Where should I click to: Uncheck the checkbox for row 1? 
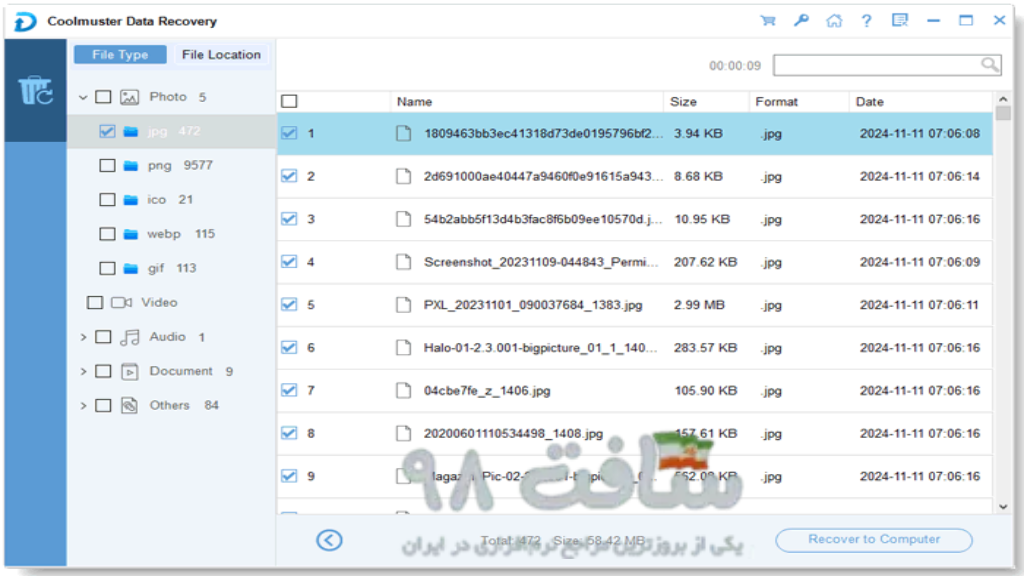coord(289,133)
